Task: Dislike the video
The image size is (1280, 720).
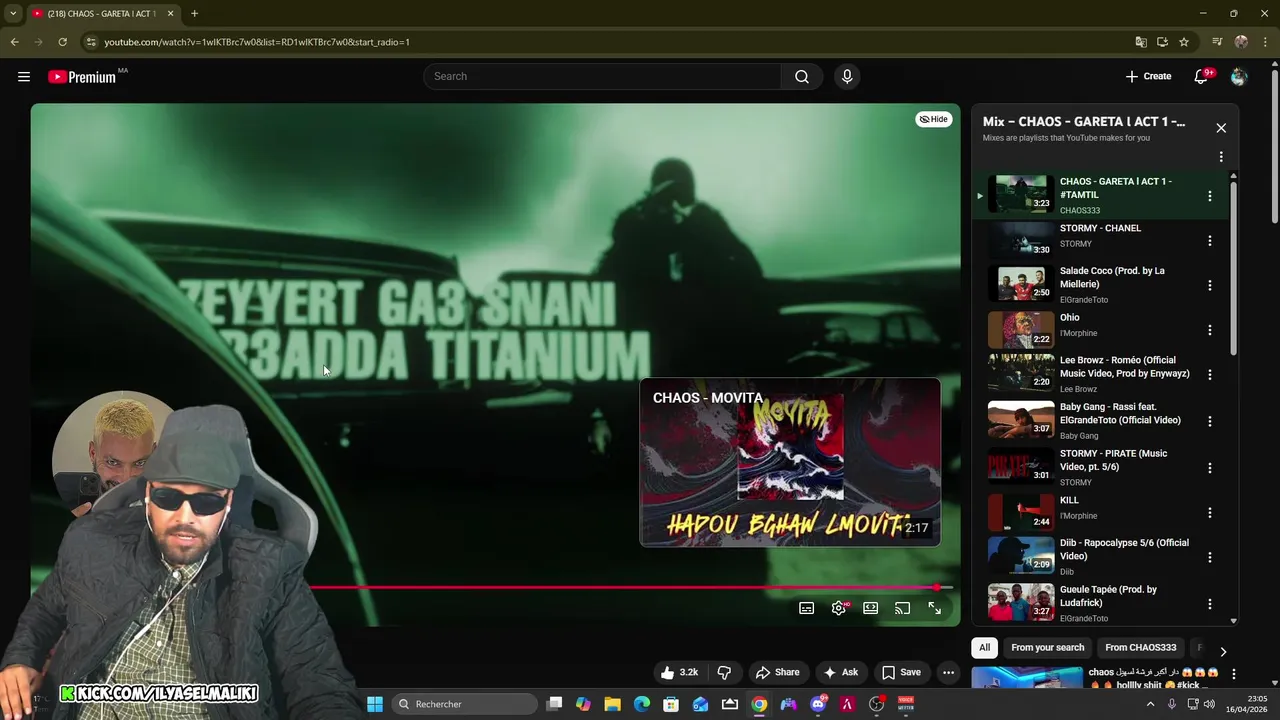Action: tap(725, 672)
